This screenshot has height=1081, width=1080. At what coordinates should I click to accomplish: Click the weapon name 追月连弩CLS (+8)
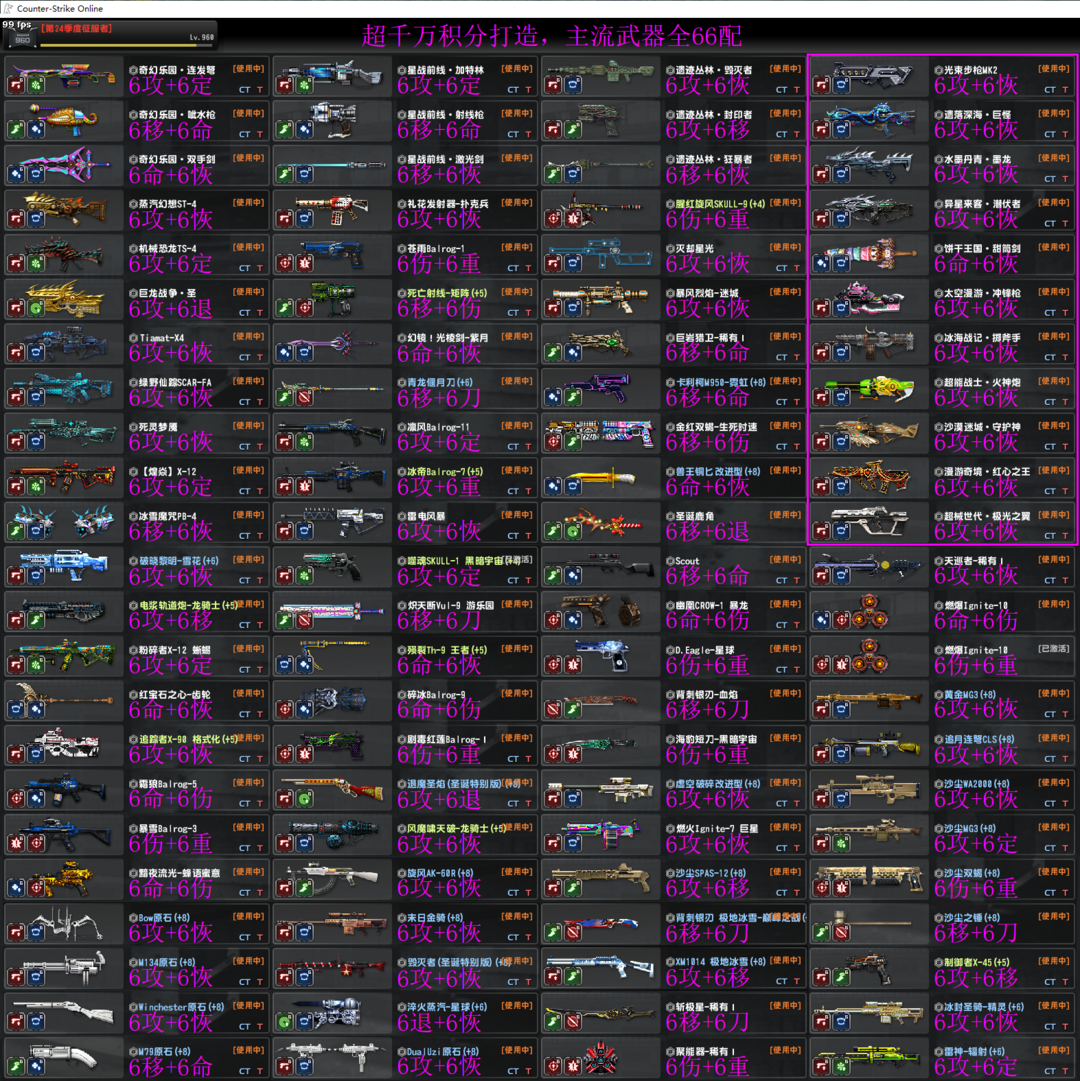(x=979, y=739)
